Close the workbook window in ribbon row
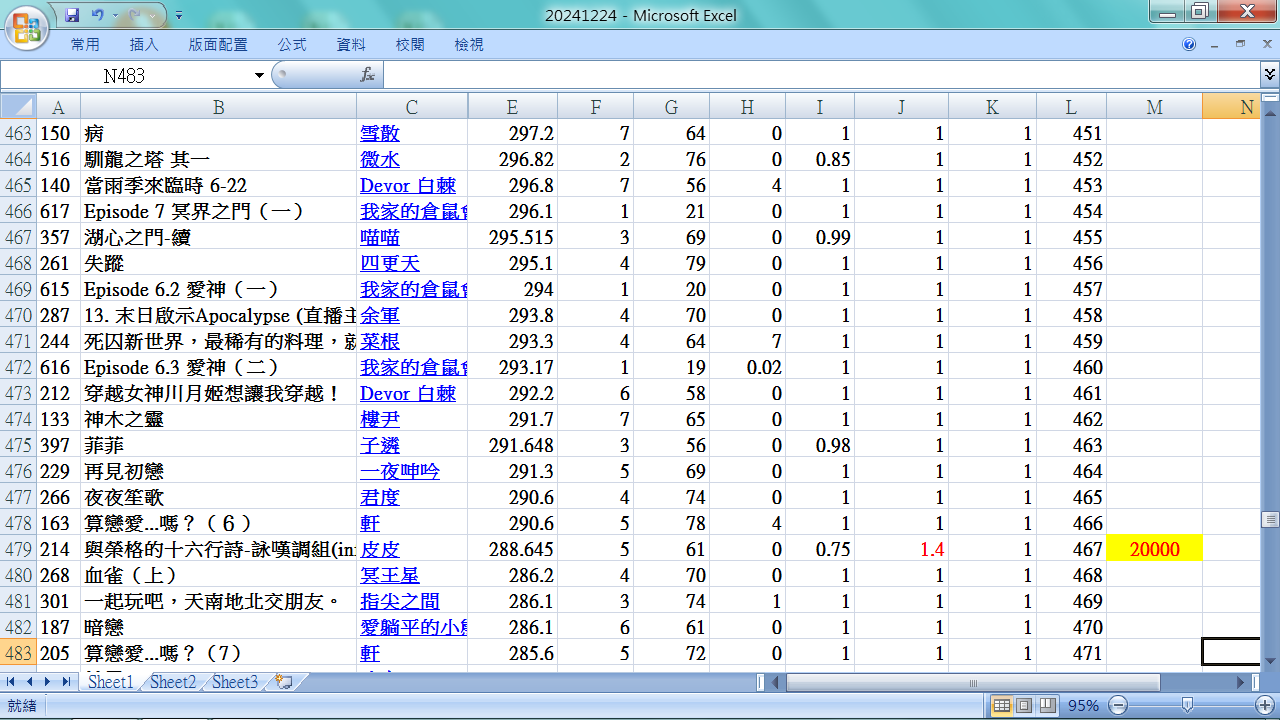 coord(1265,44)
